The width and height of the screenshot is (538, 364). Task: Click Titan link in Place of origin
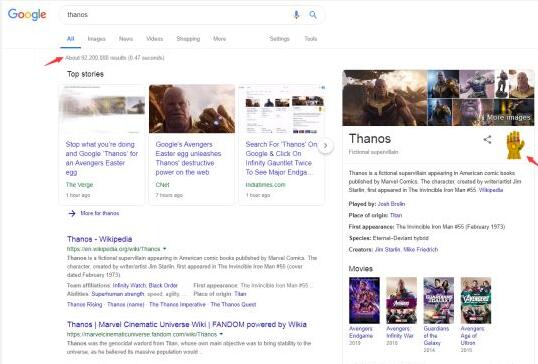click(396, 215)
